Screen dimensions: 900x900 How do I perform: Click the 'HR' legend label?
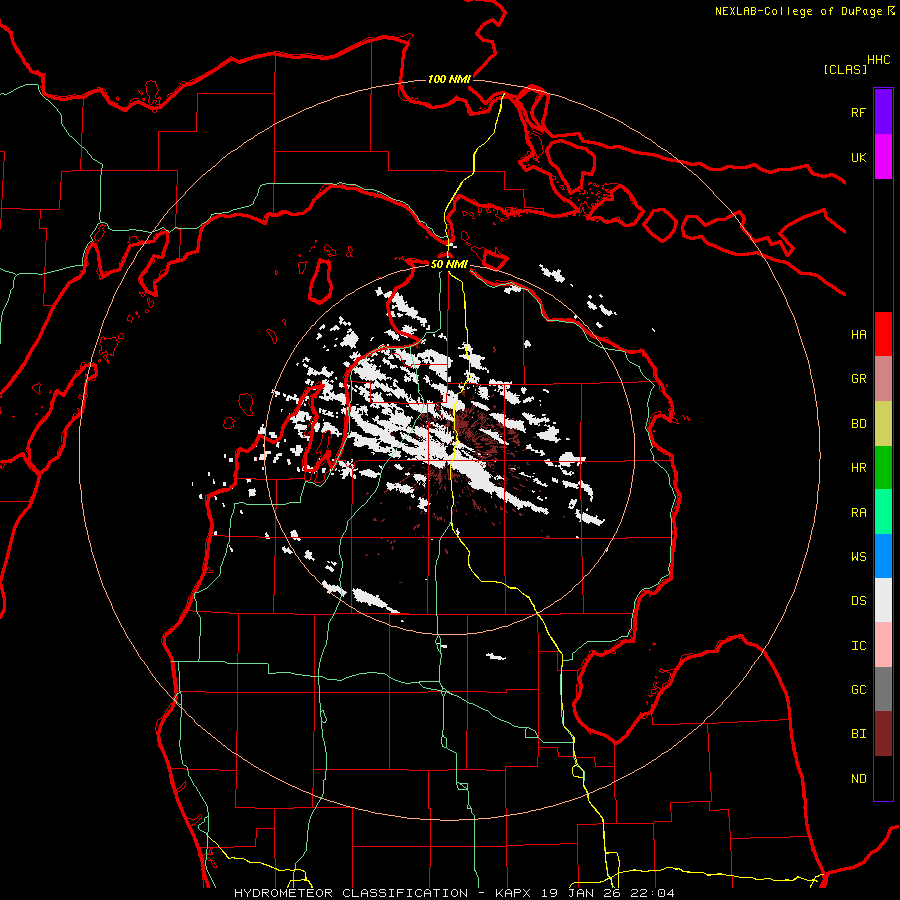tap(858, 468)
